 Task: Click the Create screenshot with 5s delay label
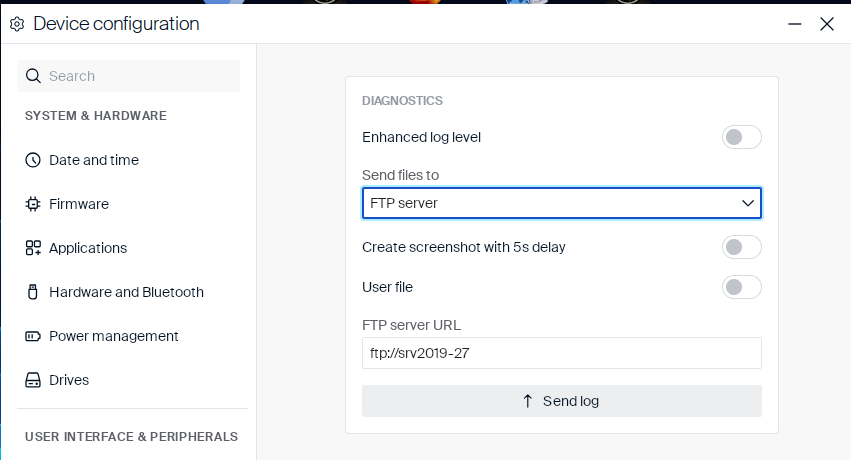coord(463,247)
